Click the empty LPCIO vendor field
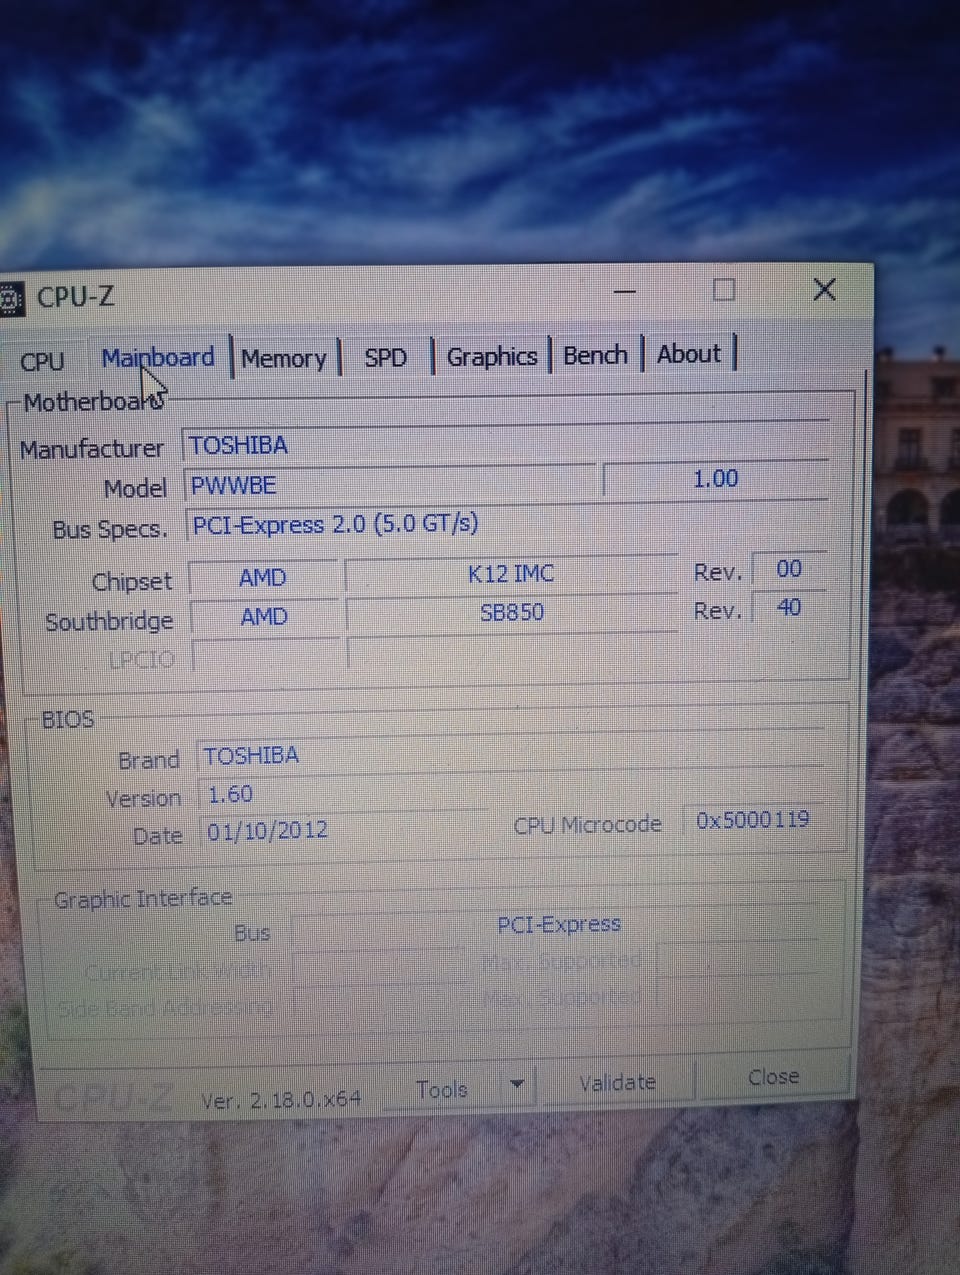Screen dimensions: 960x1275 pos(265,656)
